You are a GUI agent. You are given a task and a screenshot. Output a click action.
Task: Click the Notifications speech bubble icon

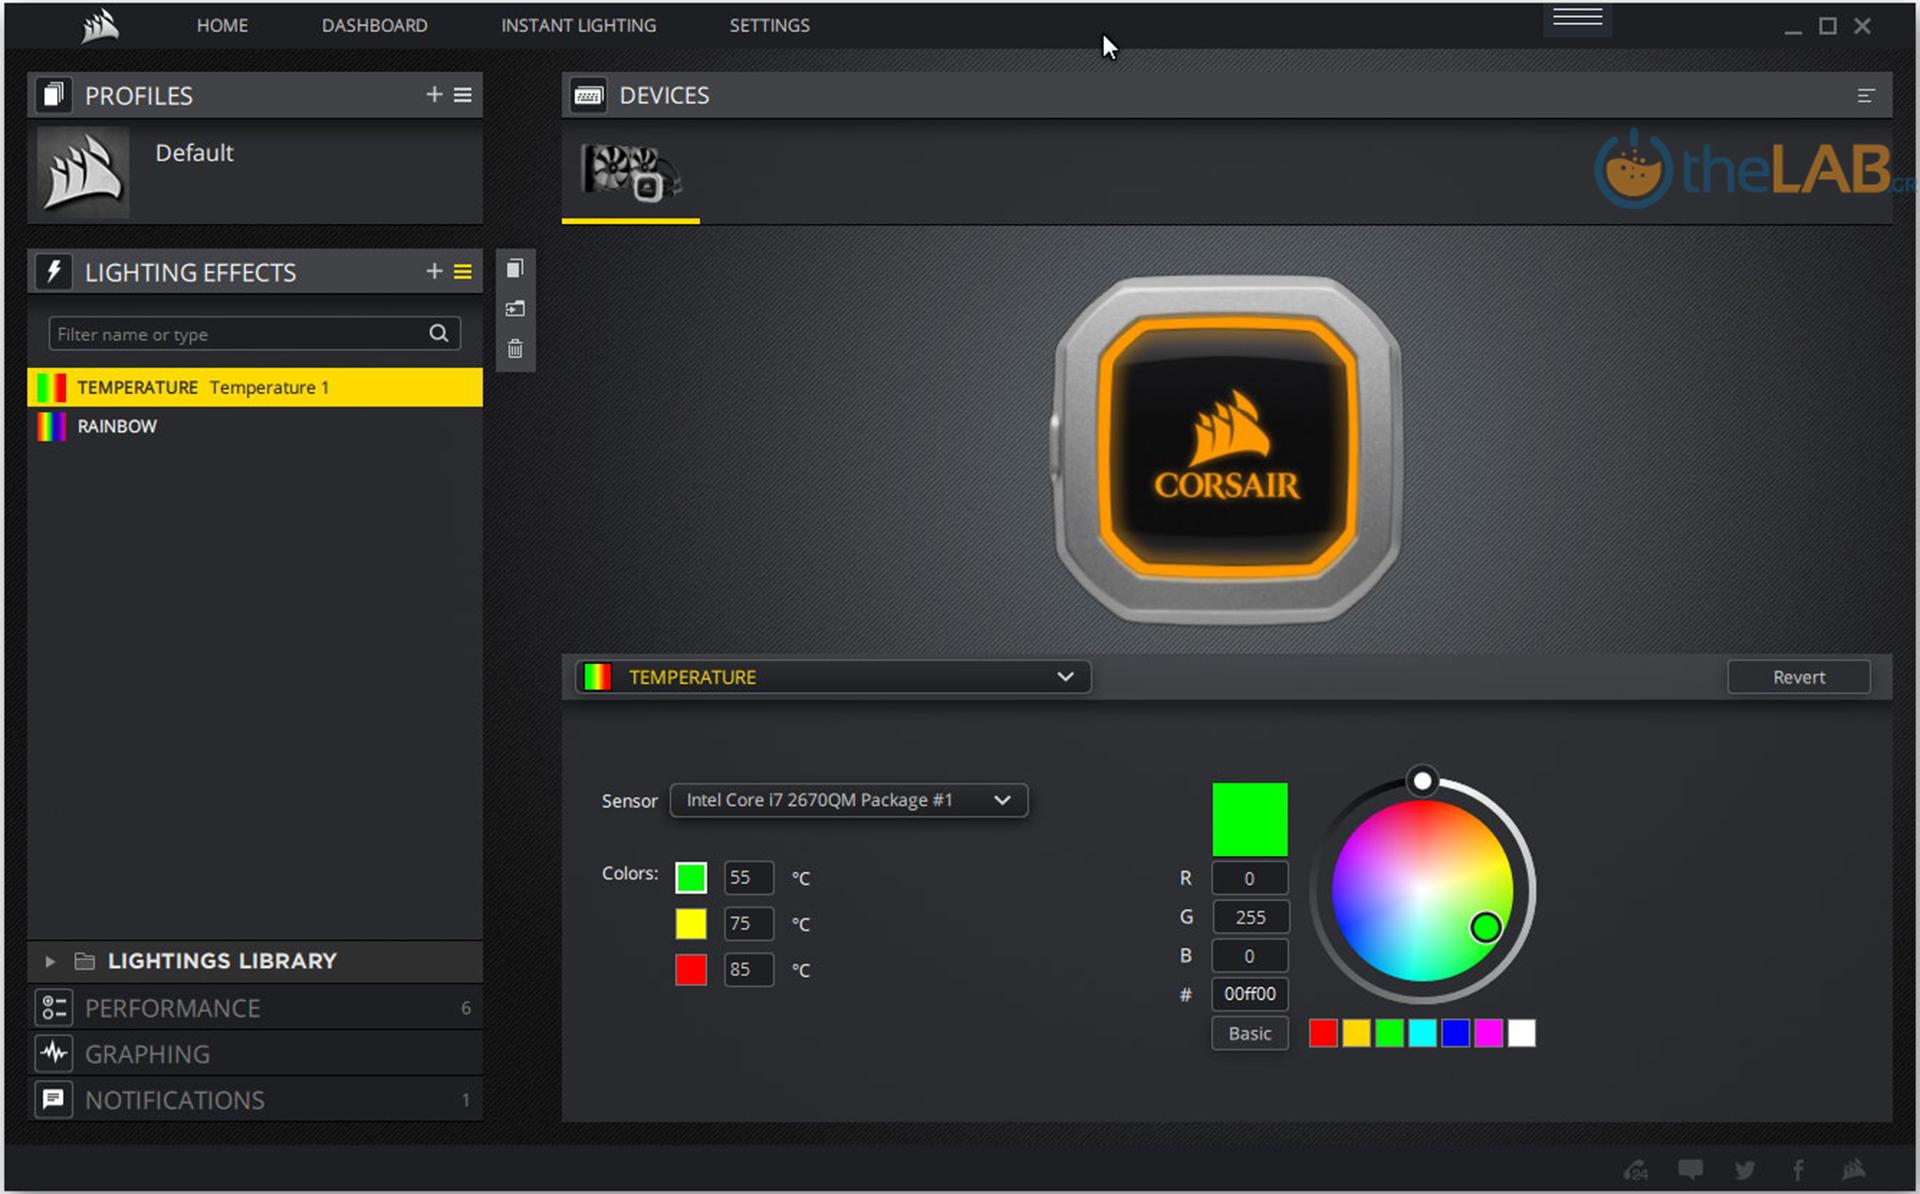tap(54, 1099)
